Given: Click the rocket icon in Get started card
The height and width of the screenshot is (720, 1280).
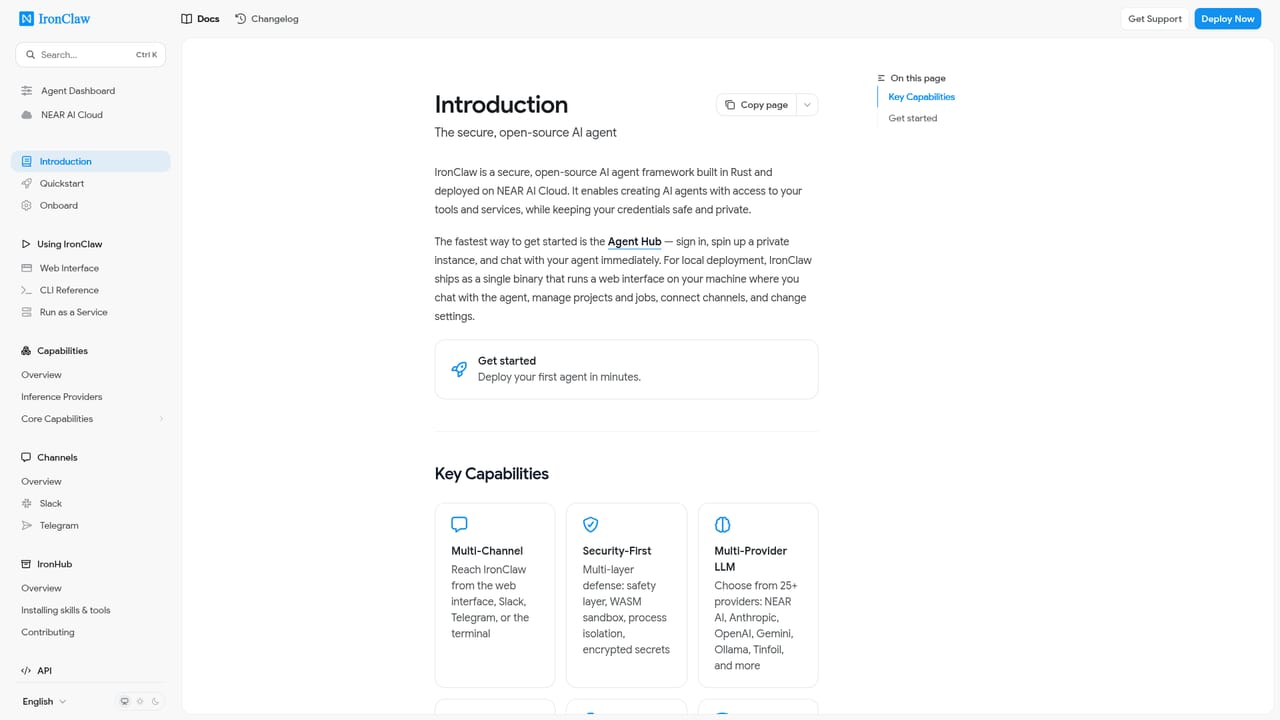Looking at the screenshot, I should click(459, 369).
